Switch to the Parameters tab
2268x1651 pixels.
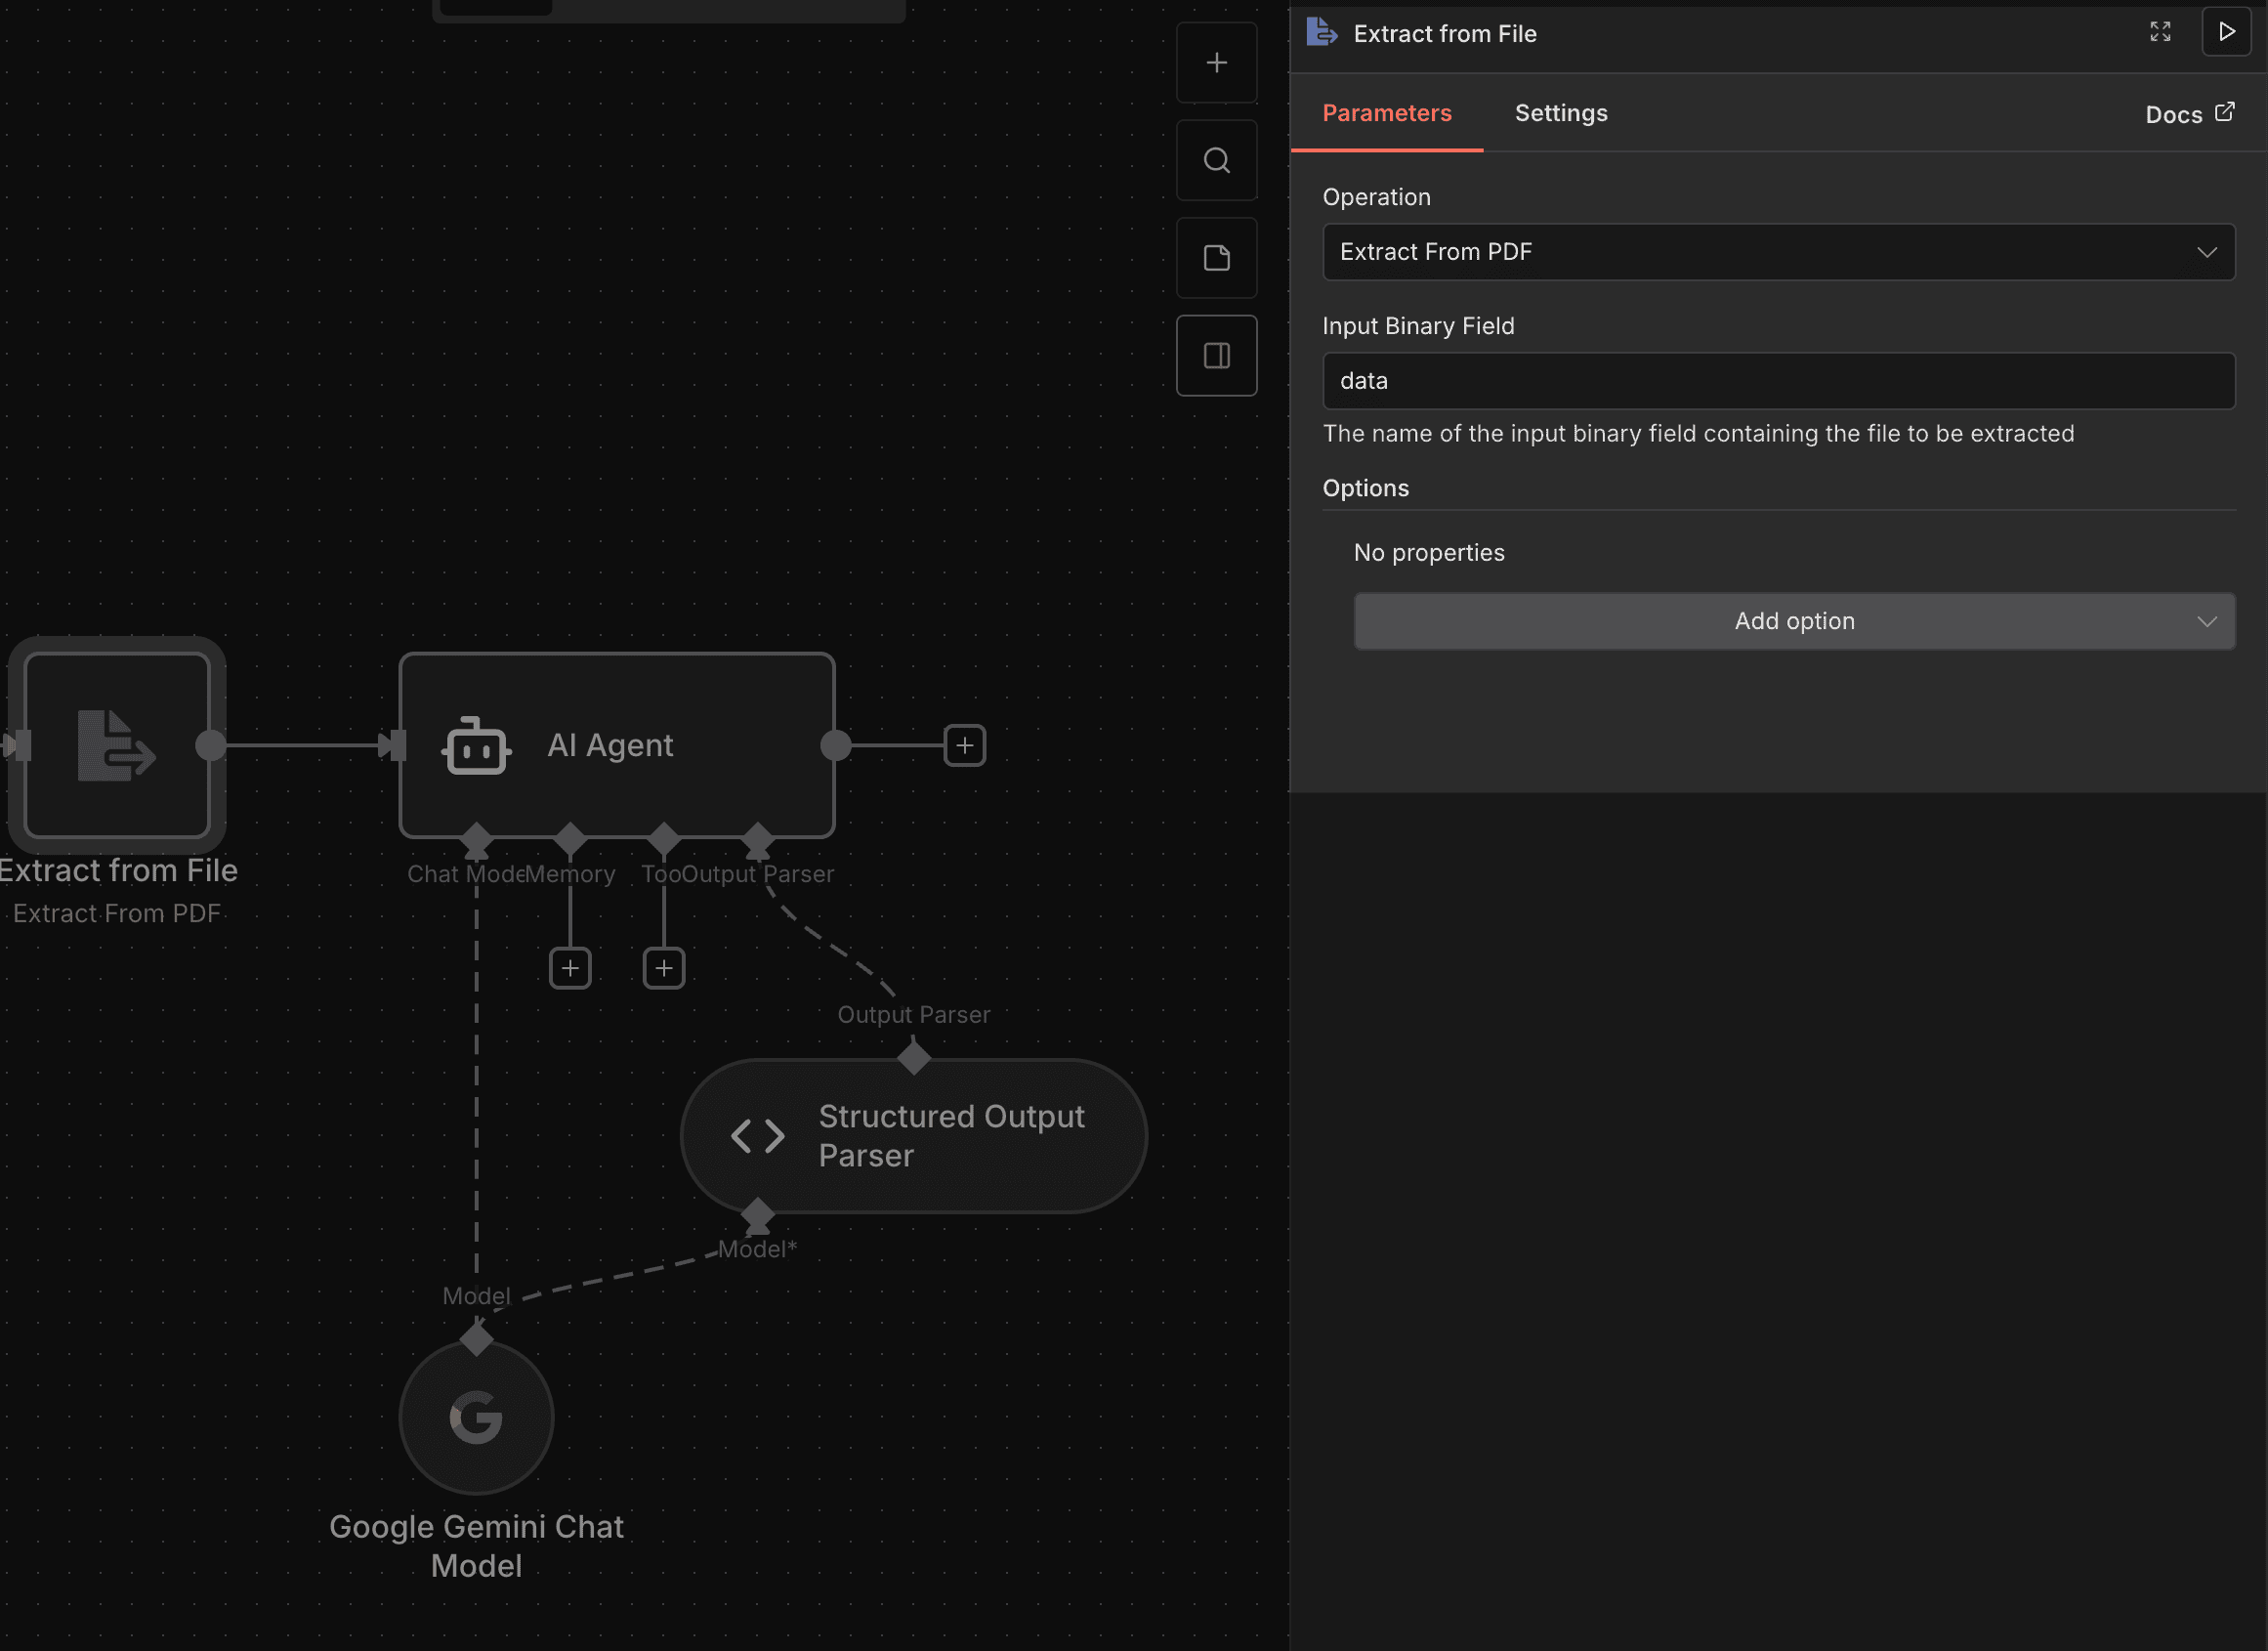(x=1388, y=113)
